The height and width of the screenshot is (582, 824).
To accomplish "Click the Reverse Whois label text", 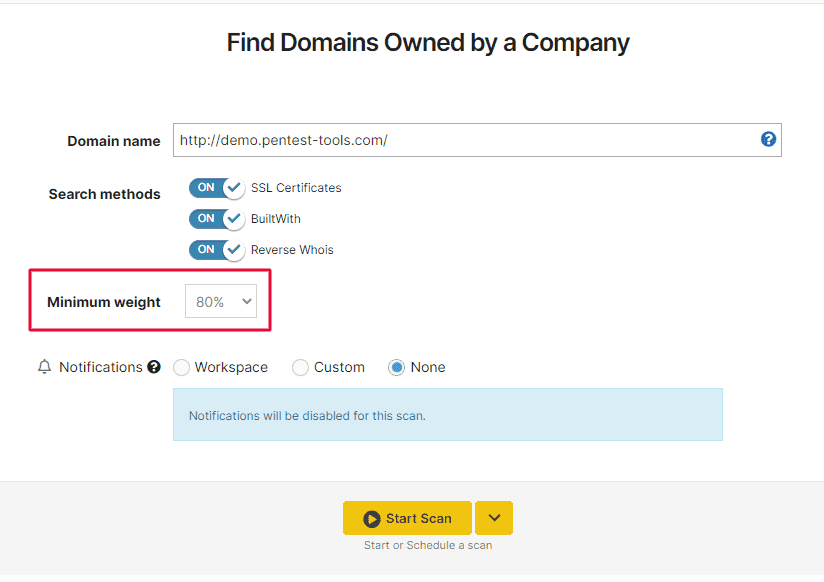I will coord(291,250).
